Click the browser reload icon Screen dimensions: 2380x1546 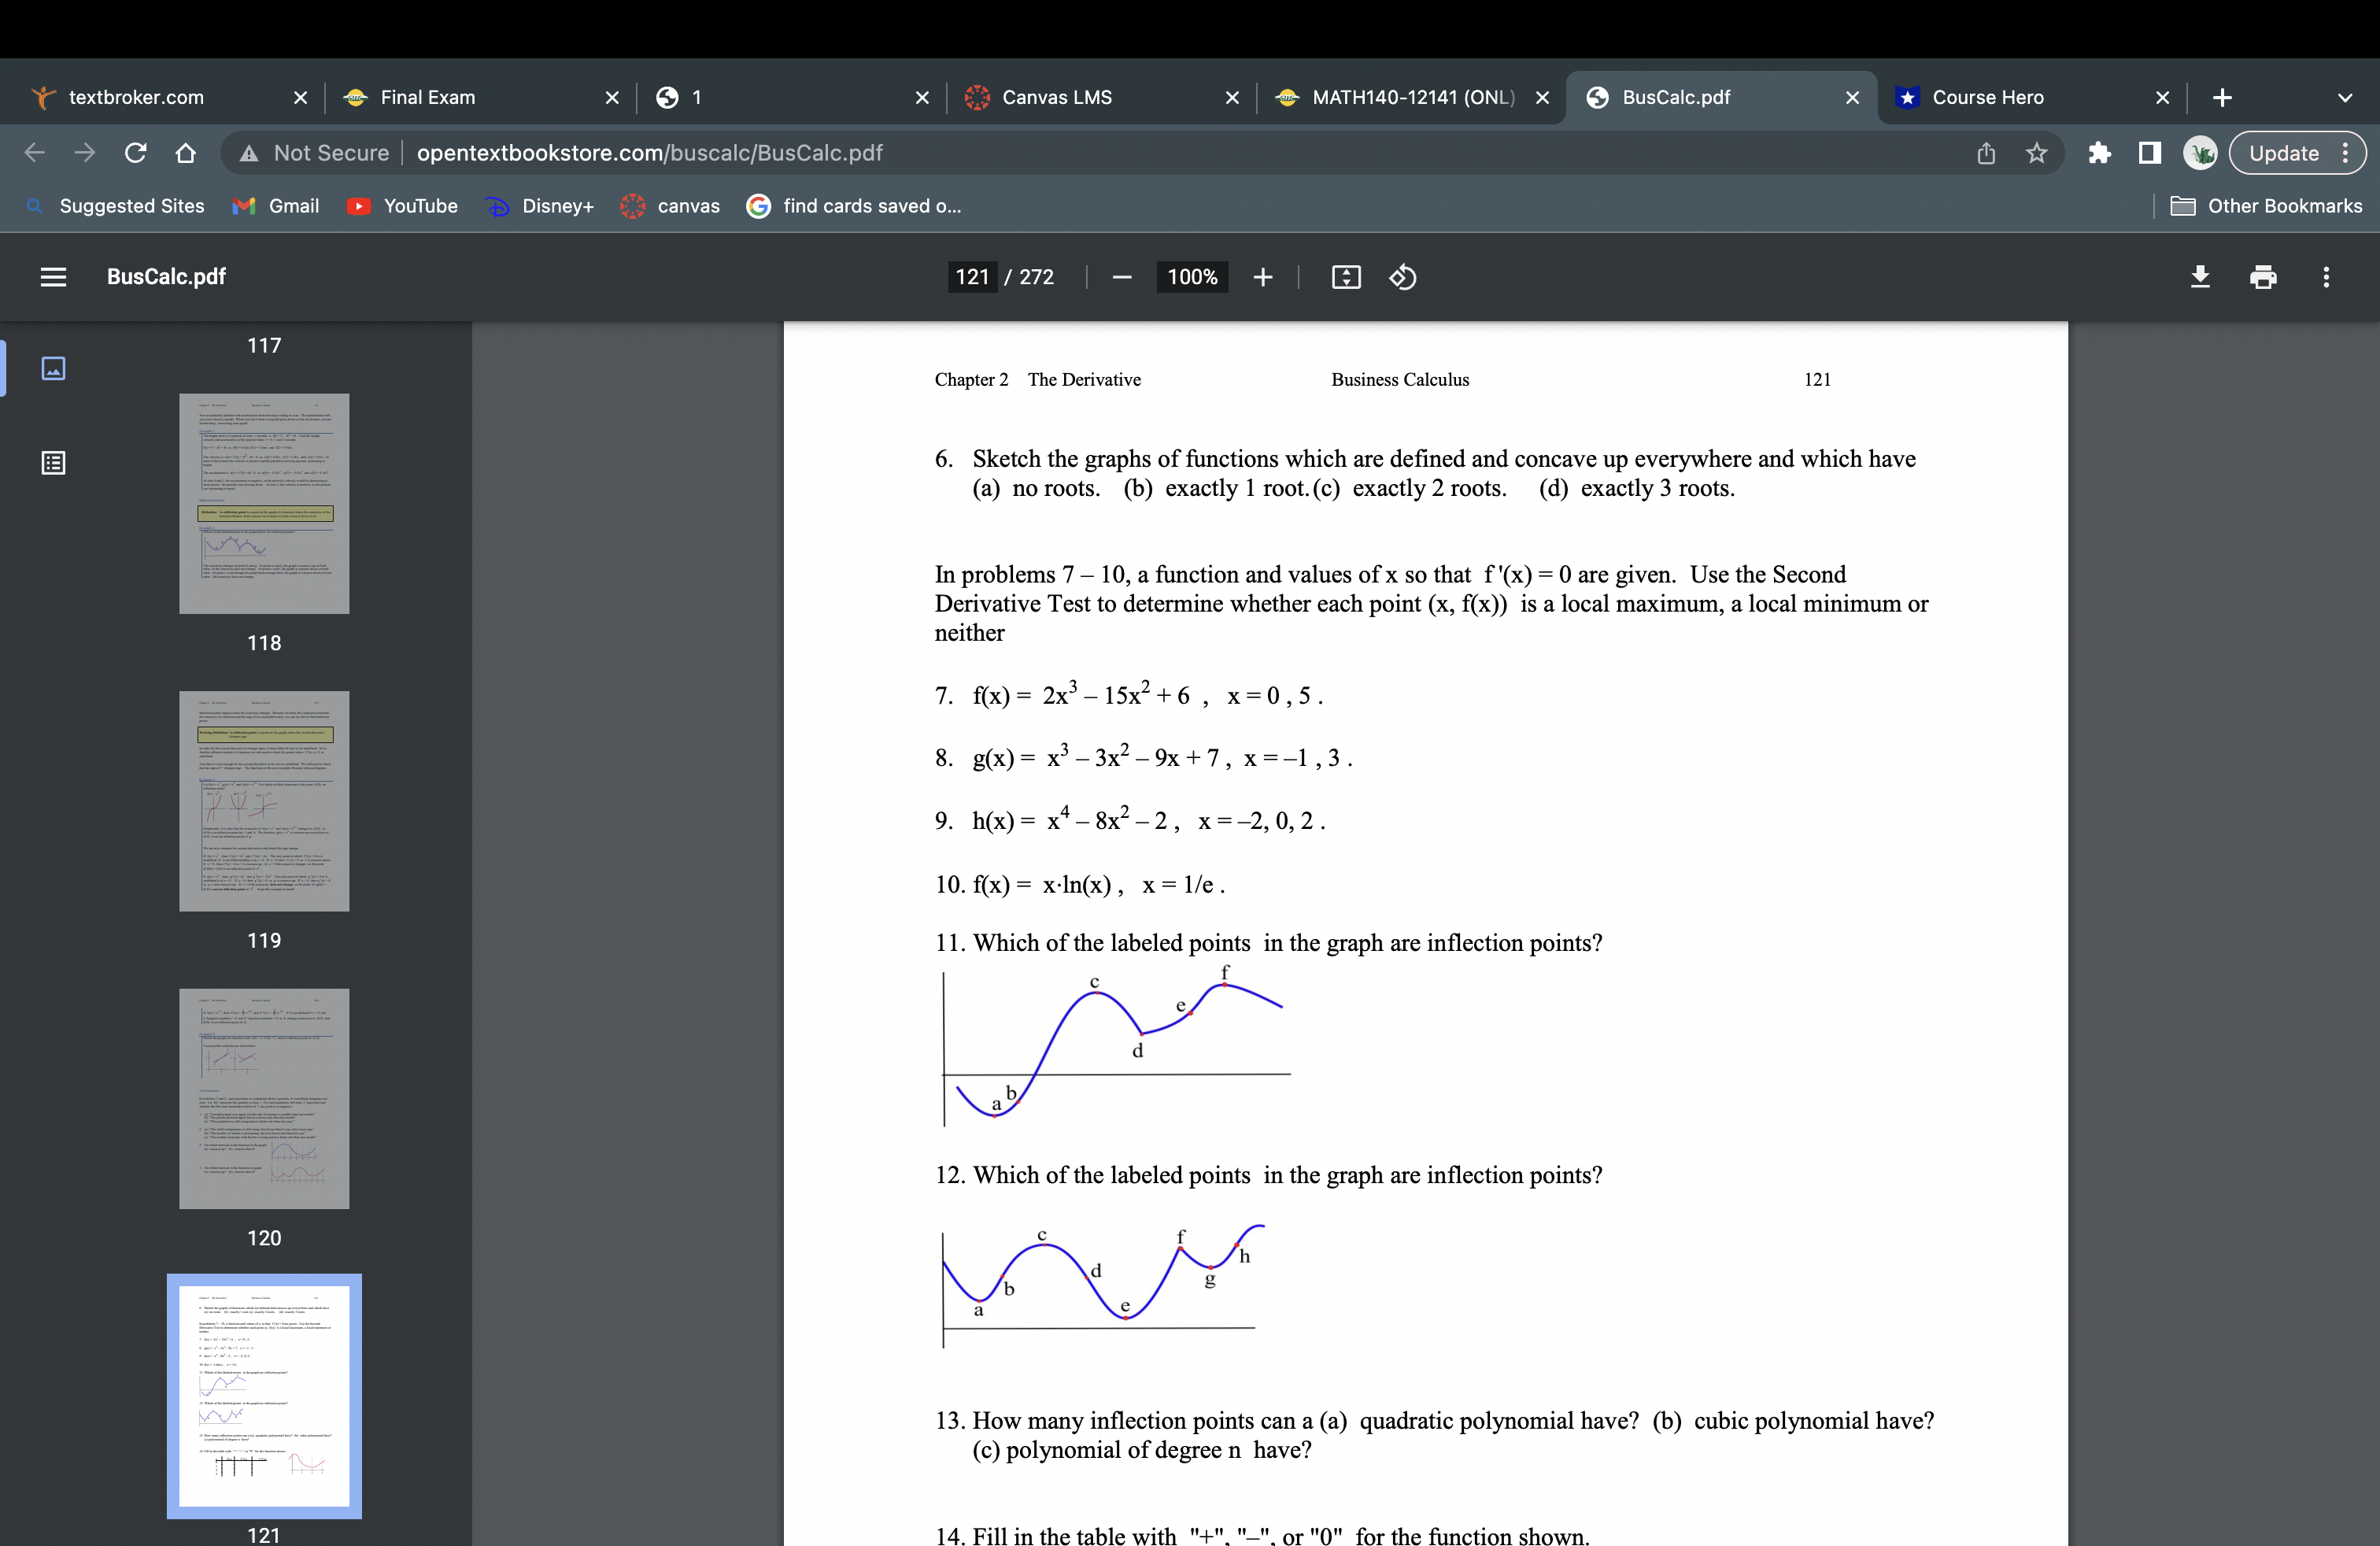click(135, 152)
